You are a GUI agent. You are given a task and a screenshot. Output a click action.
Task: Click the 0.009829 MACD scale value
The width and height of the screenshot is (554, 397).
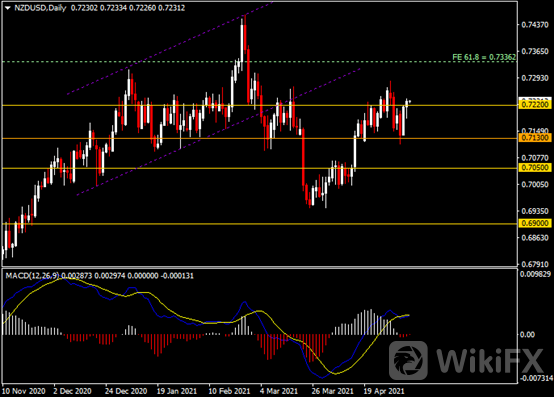tap(535, 274)
